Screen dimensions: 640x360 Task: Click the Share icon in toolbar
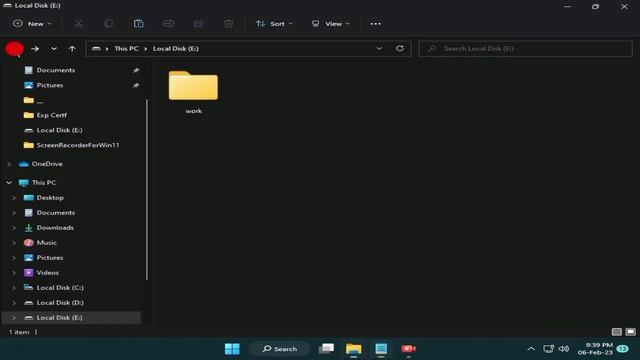[198, 24]
